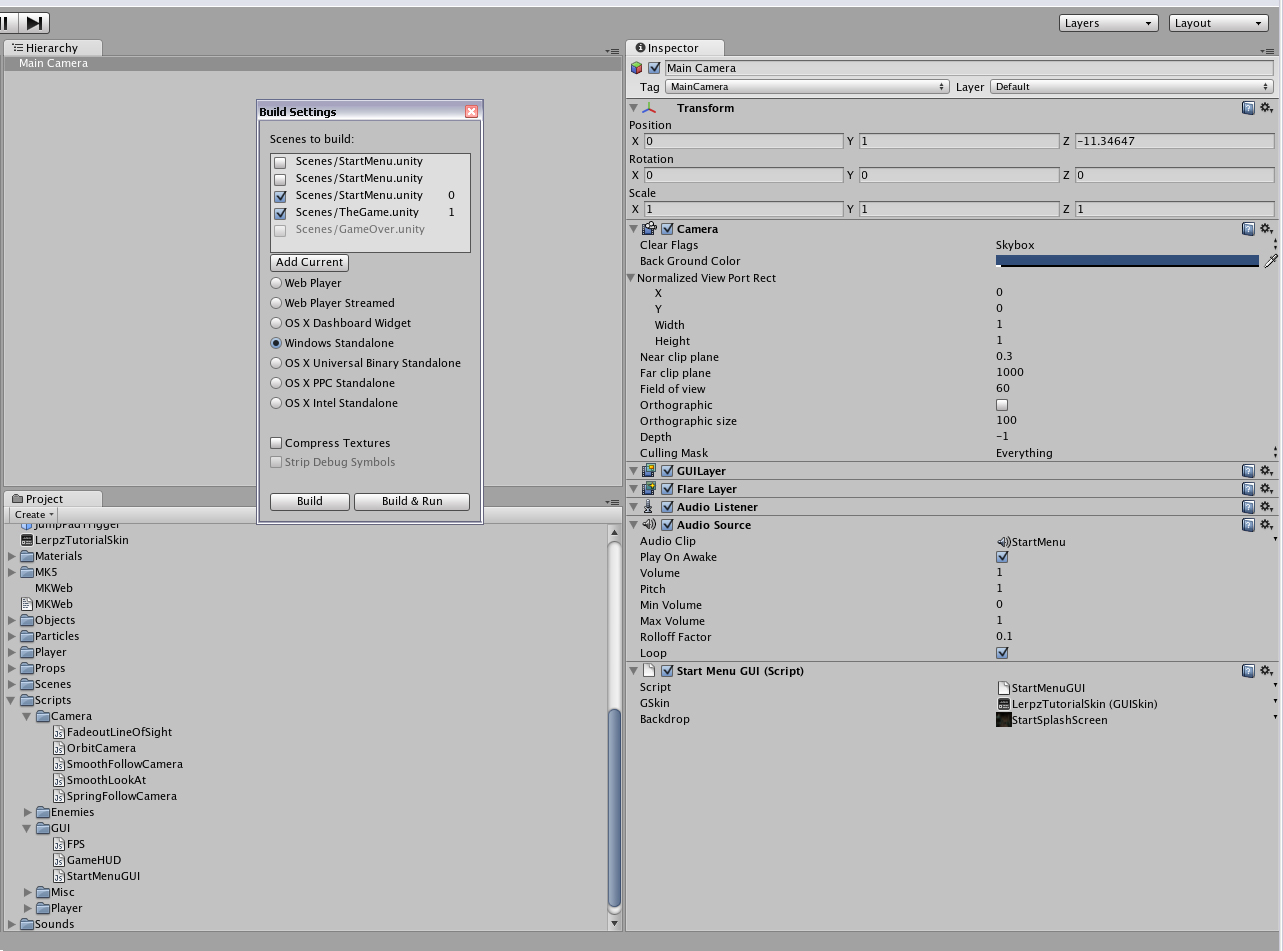The width and height of the screenshot is (1283, 951).
Task: Click the Build & Run button
Action: pyautogui.click(x=411, y=501)
